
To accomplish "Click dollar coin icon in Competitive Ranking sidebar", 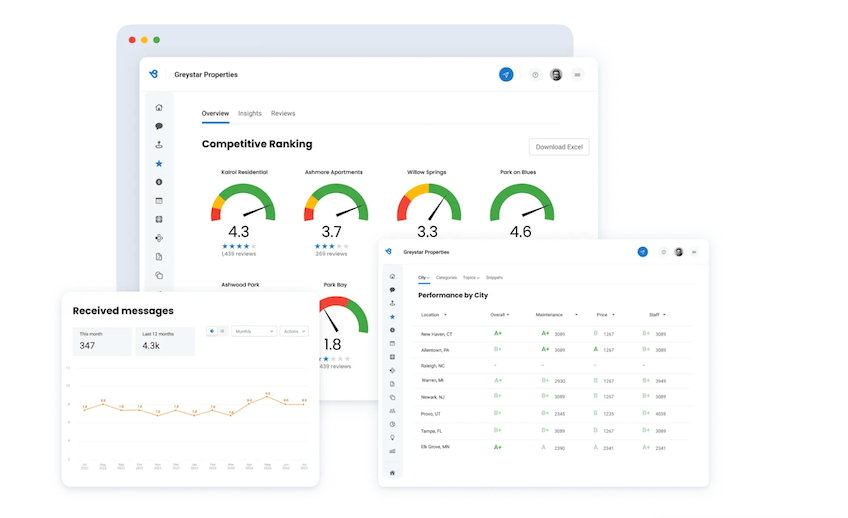I will [159, 182].
